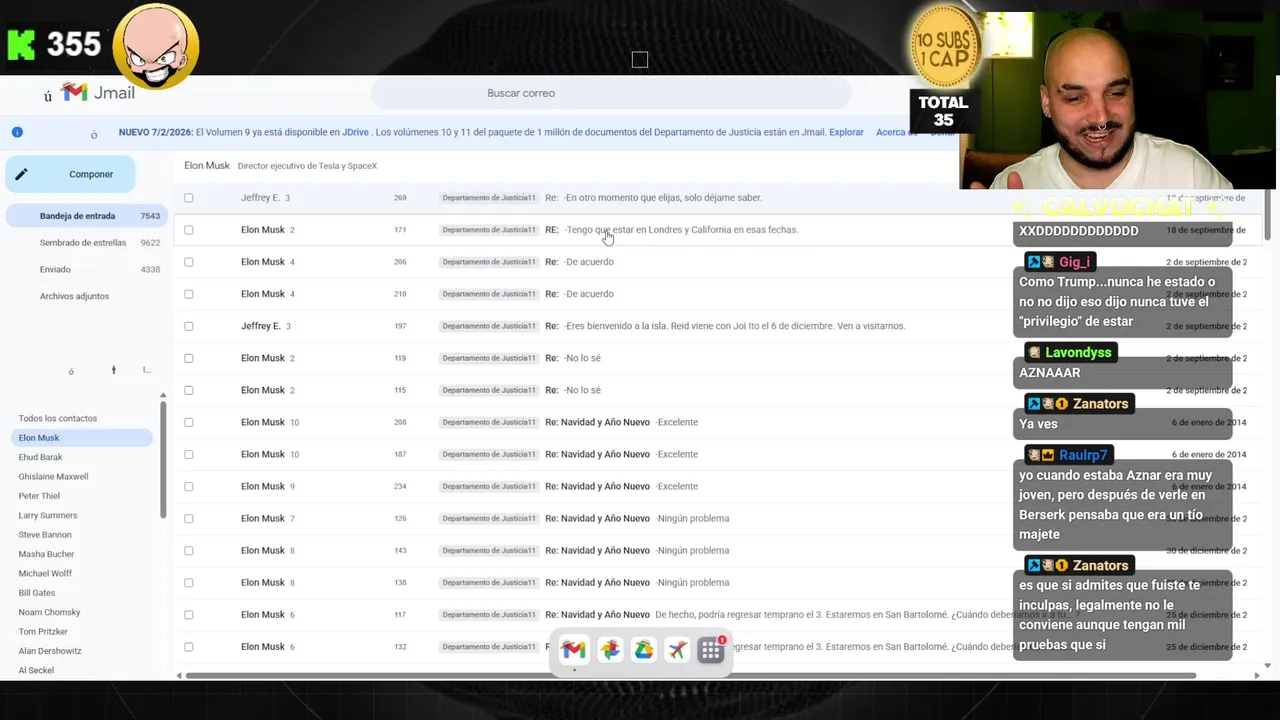
Task: Open email number 187 'Navidad y Año Nuevo'
Action: (718, 454)
